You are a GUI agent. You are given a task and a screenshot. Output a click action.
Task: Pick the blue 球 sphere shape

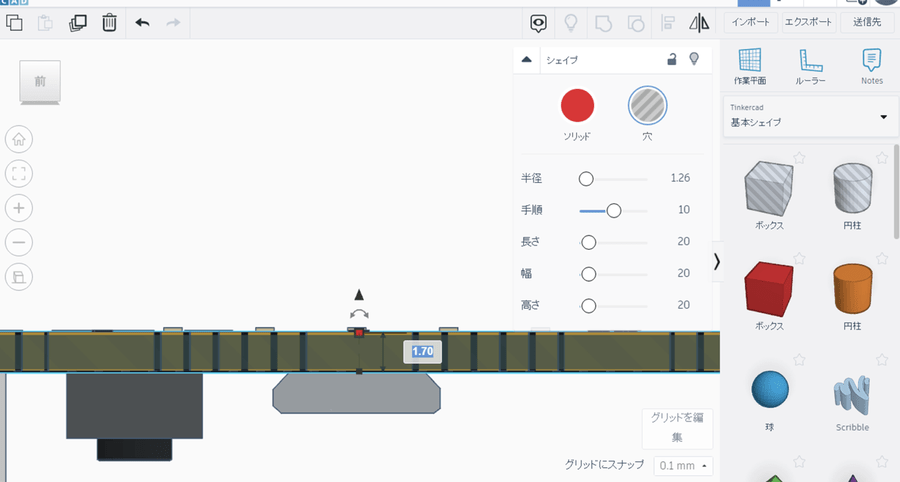(x=770, y=389)
